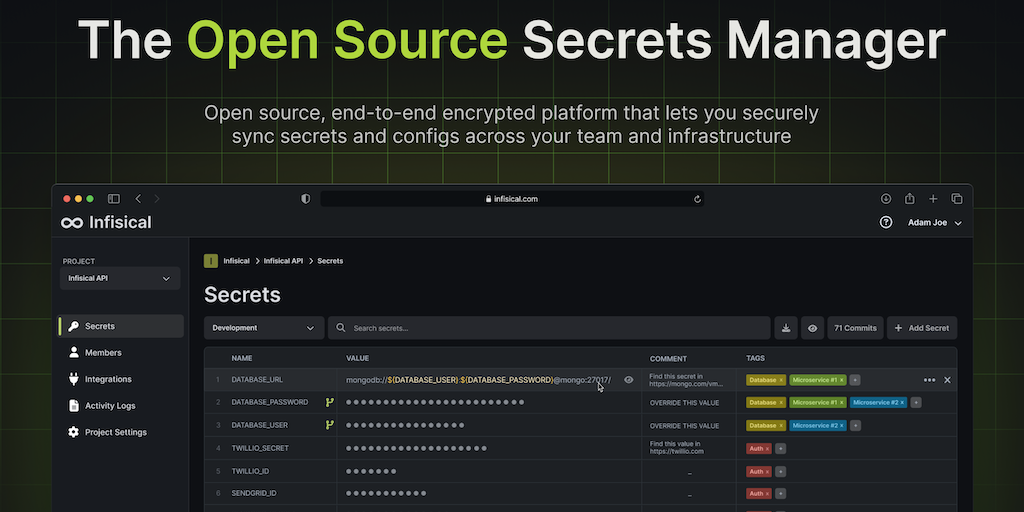Delete the DATABASE_URL row with the X icon
Image resolution: width=1024 pixels, height=512 pixels.
point(947,380)
